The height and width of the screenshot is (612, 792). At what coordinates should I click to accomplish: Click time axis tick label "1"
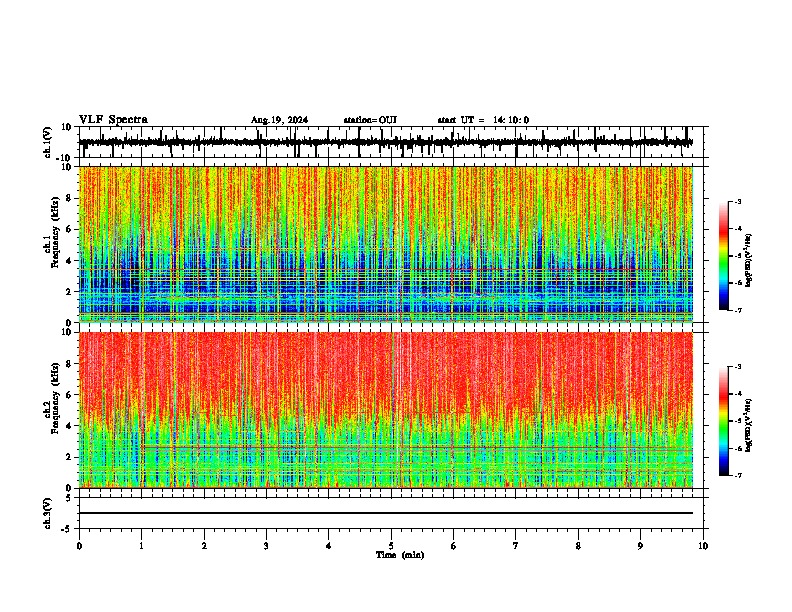pyautogui.click(x=141, y=546)
